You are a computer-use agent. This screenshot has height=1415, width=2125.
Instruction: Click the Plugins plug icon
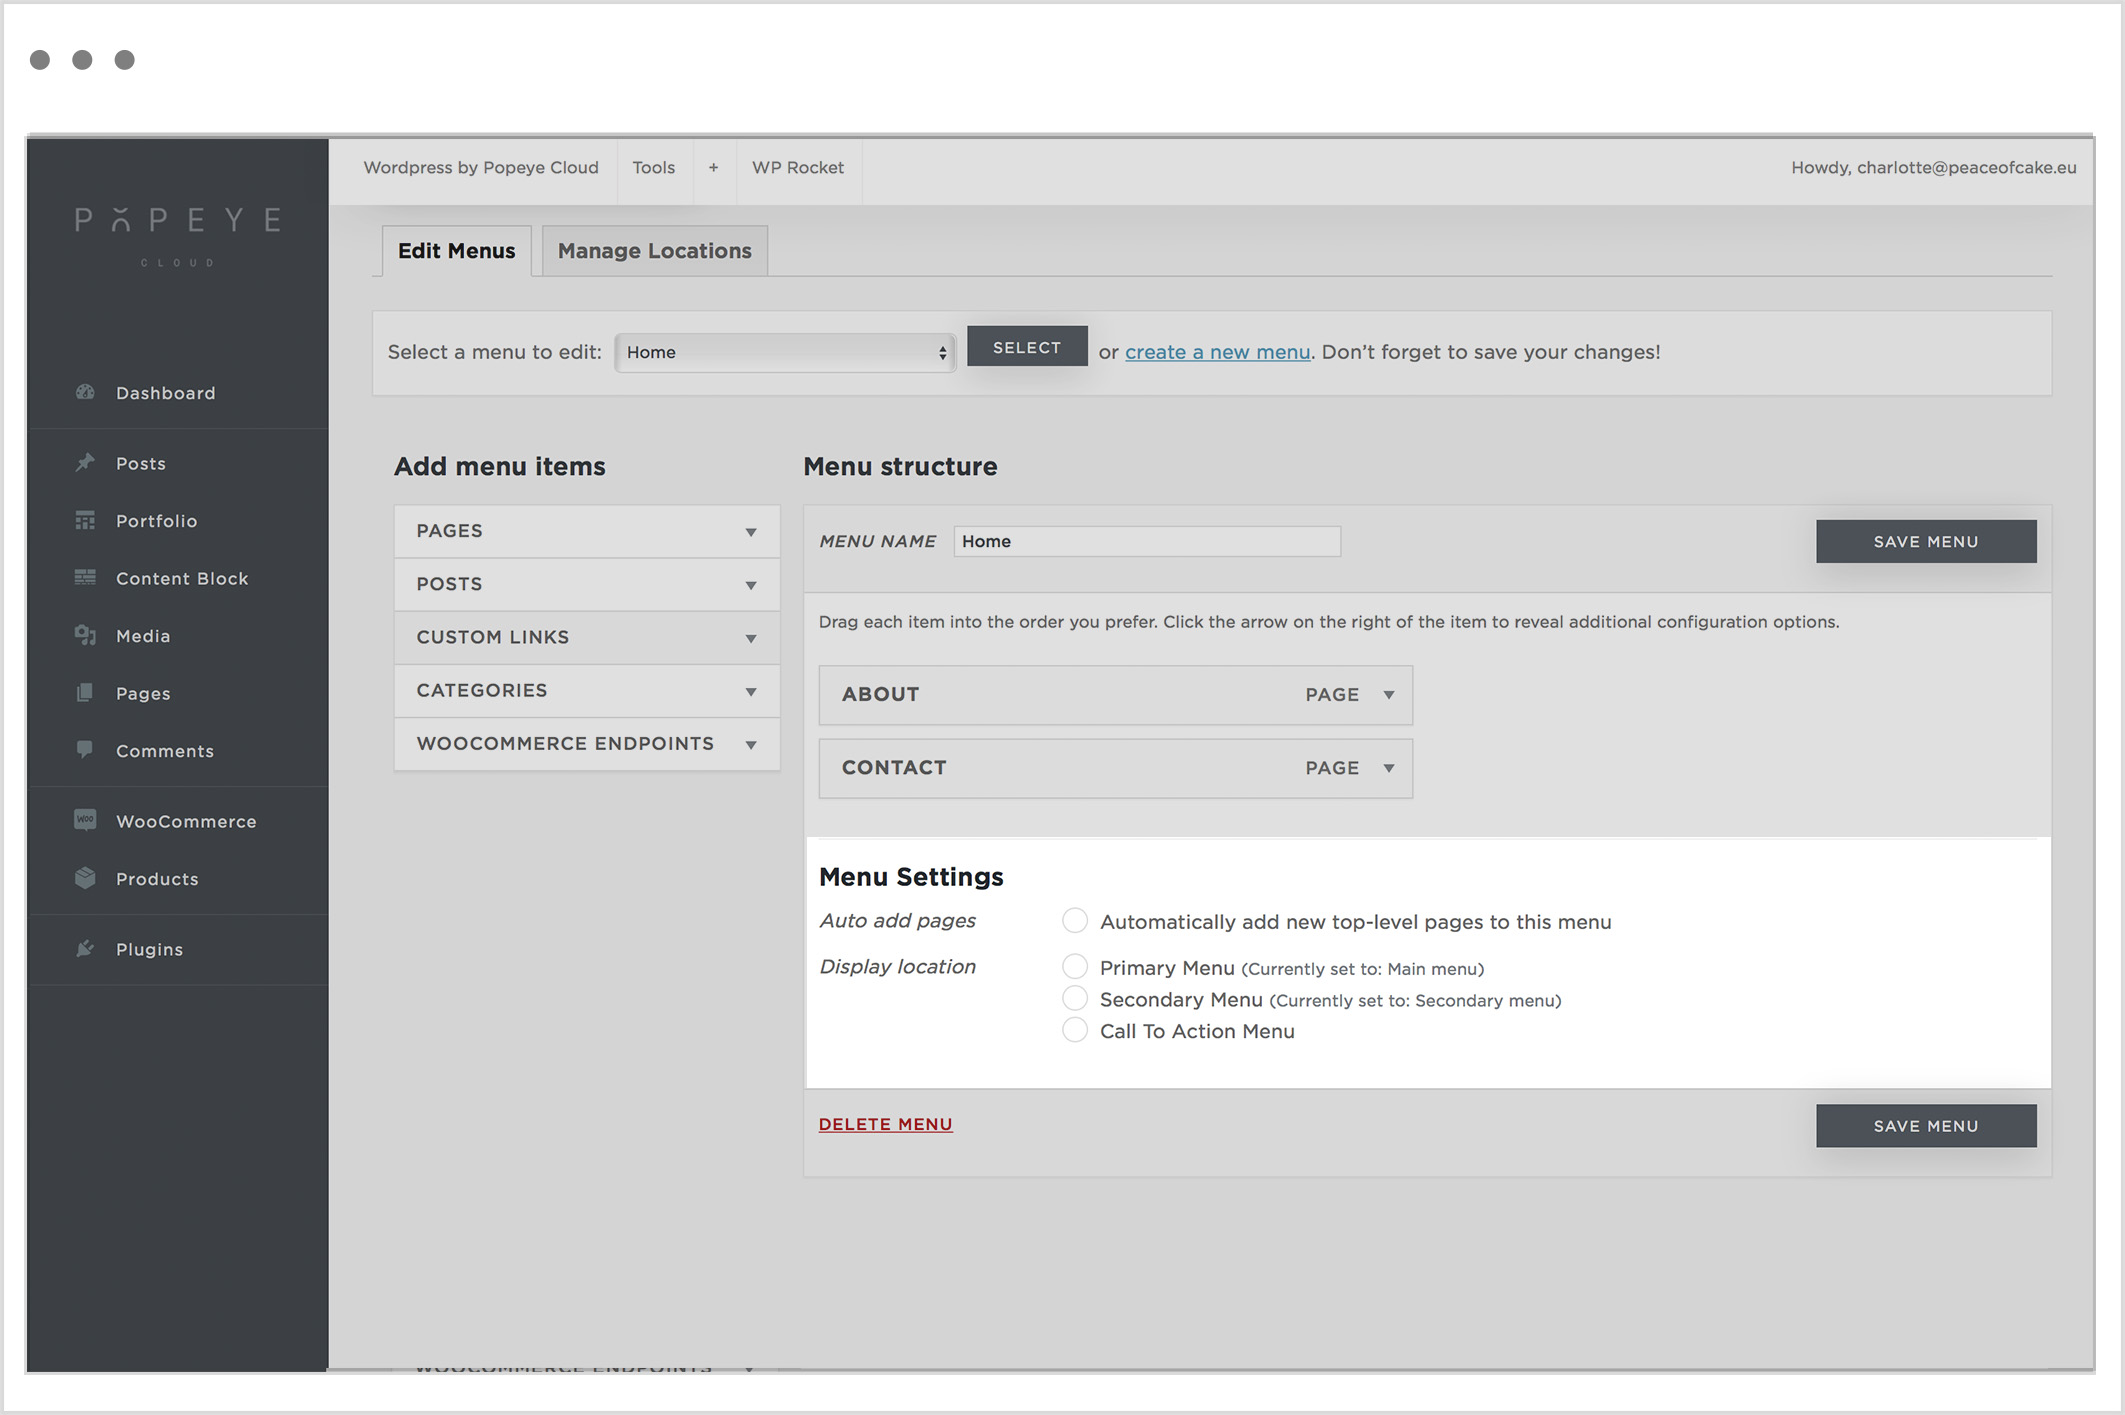85,948
